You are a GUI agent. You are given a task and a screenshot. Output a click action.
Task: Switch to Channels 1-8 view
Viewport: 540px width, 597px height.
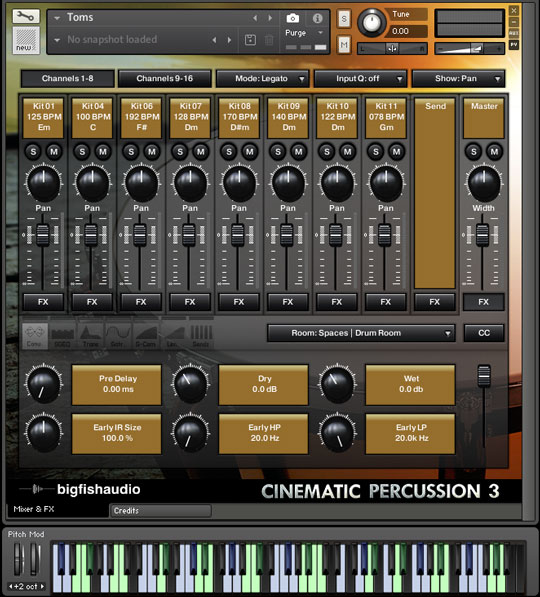click(x=67, y=79)
